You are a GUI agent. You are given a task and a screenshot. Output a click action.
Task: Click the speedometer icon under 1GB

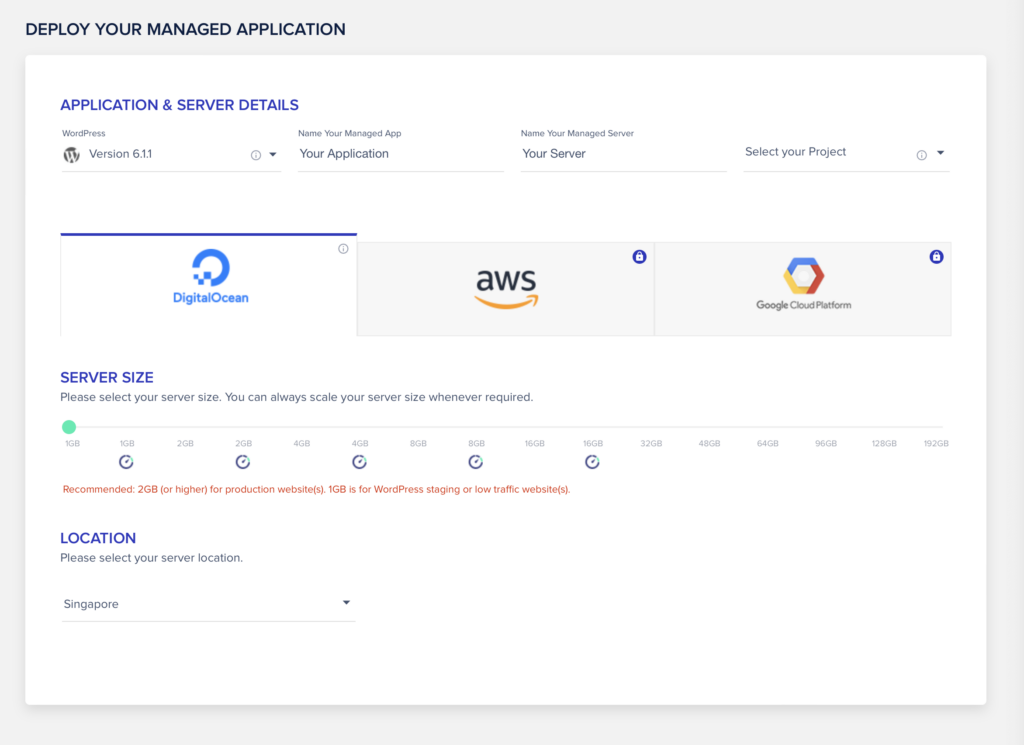(x=126, y=462)
